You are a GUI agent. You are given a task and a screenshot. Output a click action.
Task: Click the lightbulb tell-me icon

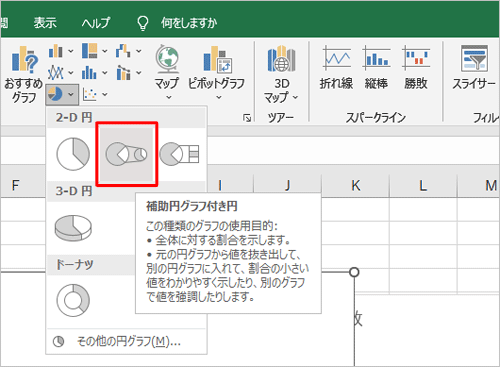(x=143, y=23)
